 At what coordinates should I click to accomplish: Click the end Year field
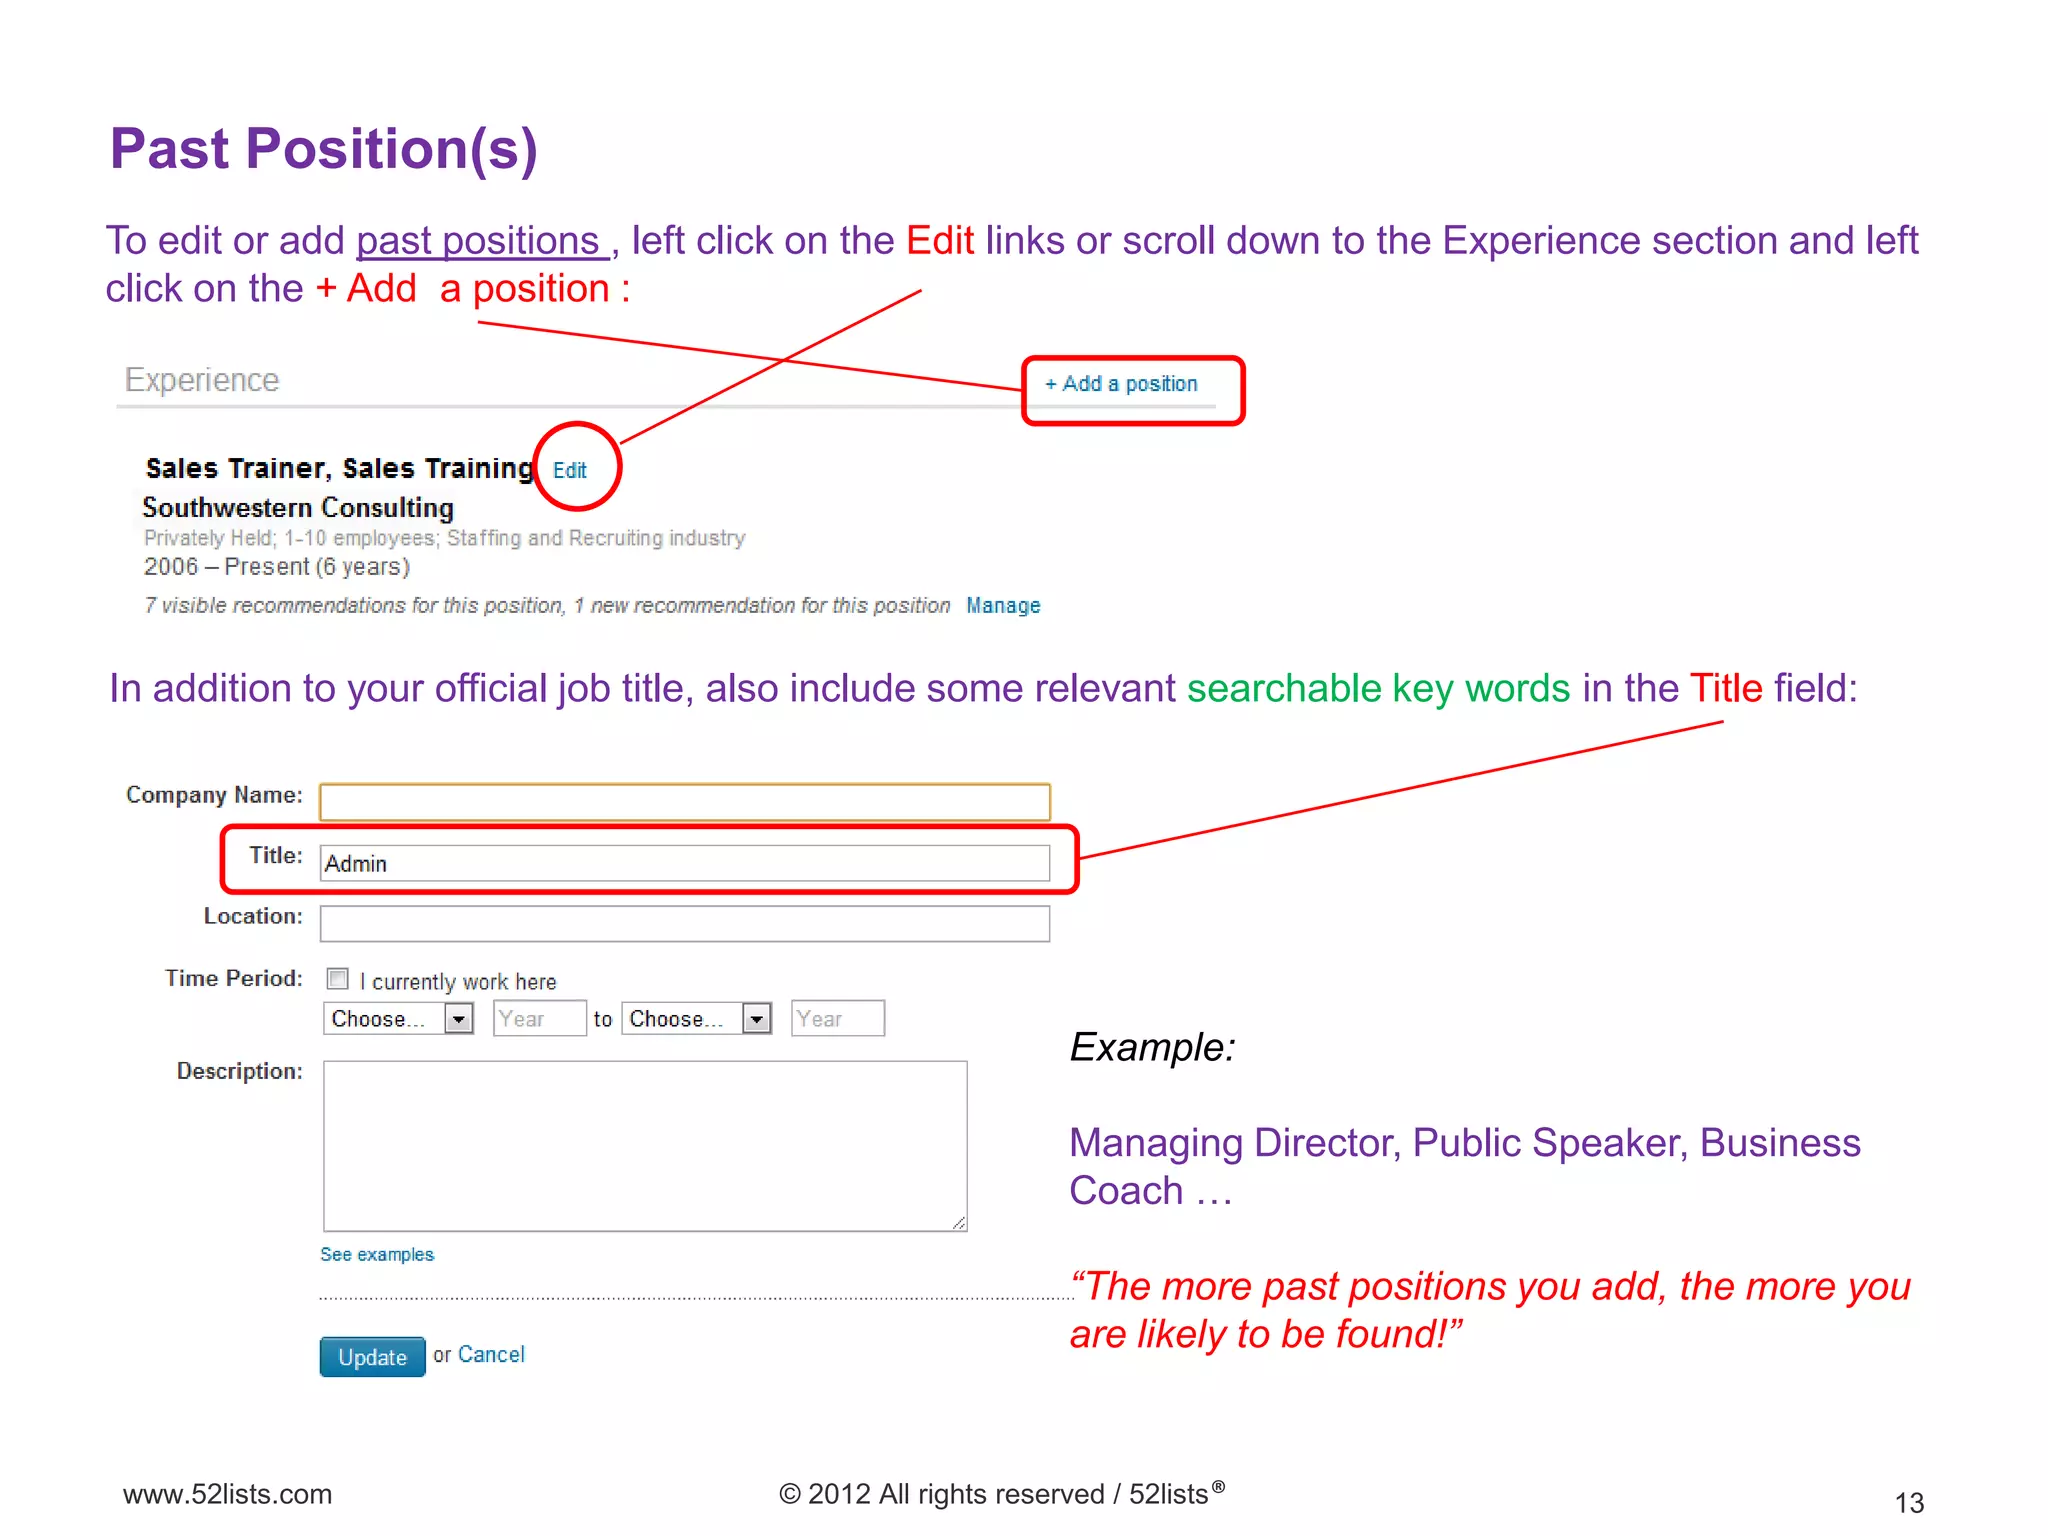837,1018
